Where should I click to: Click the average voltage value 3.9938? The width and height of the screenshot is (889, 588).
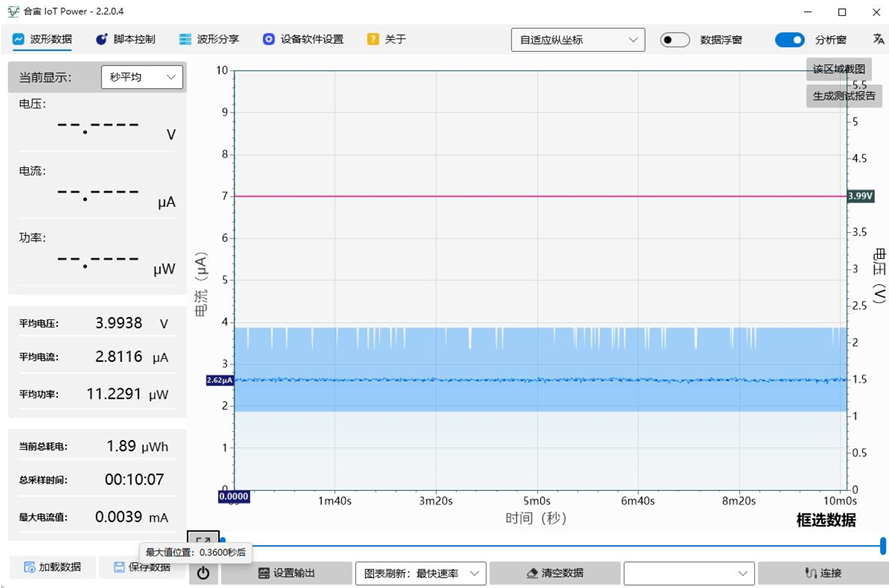click(118, 323)
